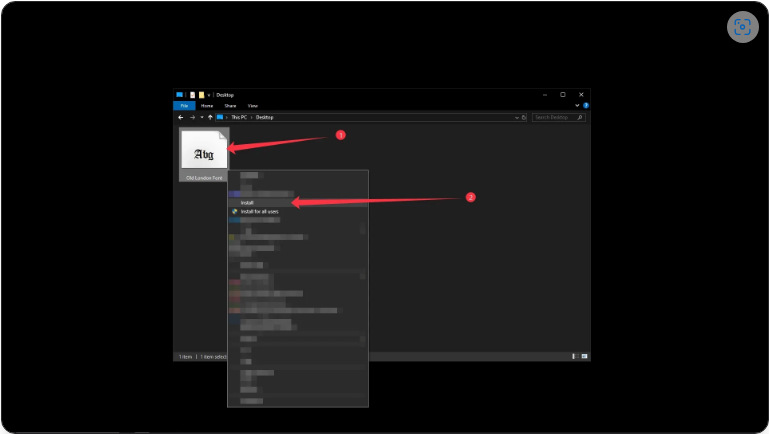This screenshot has height=434, width=769.
Task: Click the Properties quick access icon
Action: 193,95
